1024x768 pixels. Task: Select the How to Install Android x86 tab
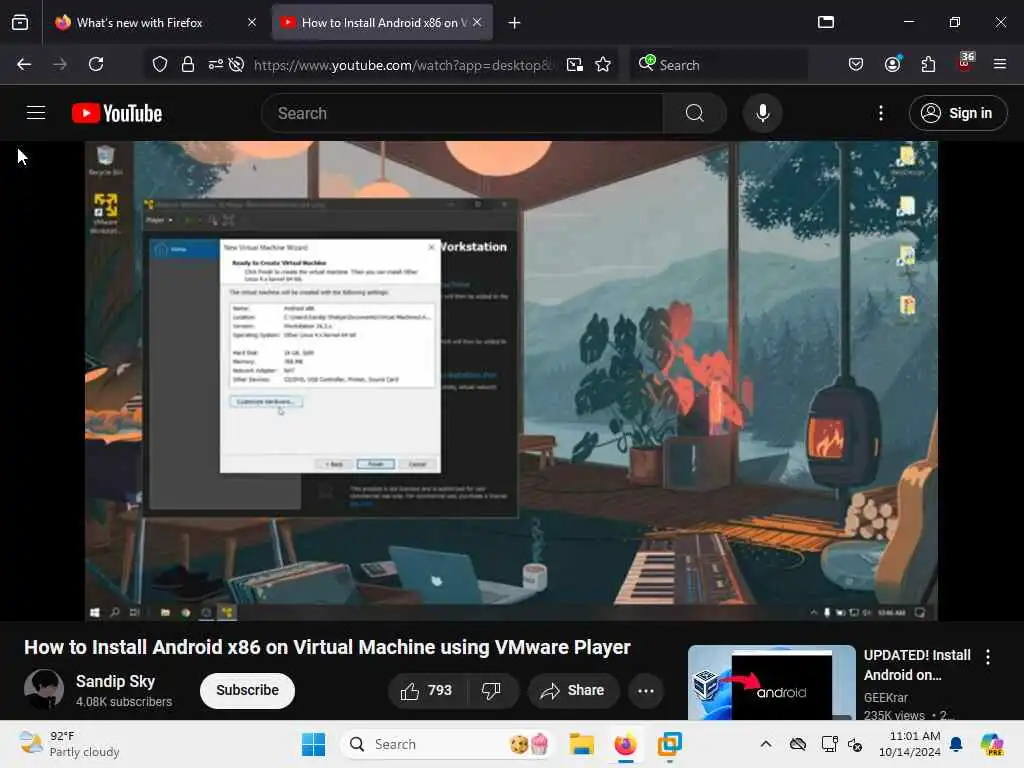point(382,23)
